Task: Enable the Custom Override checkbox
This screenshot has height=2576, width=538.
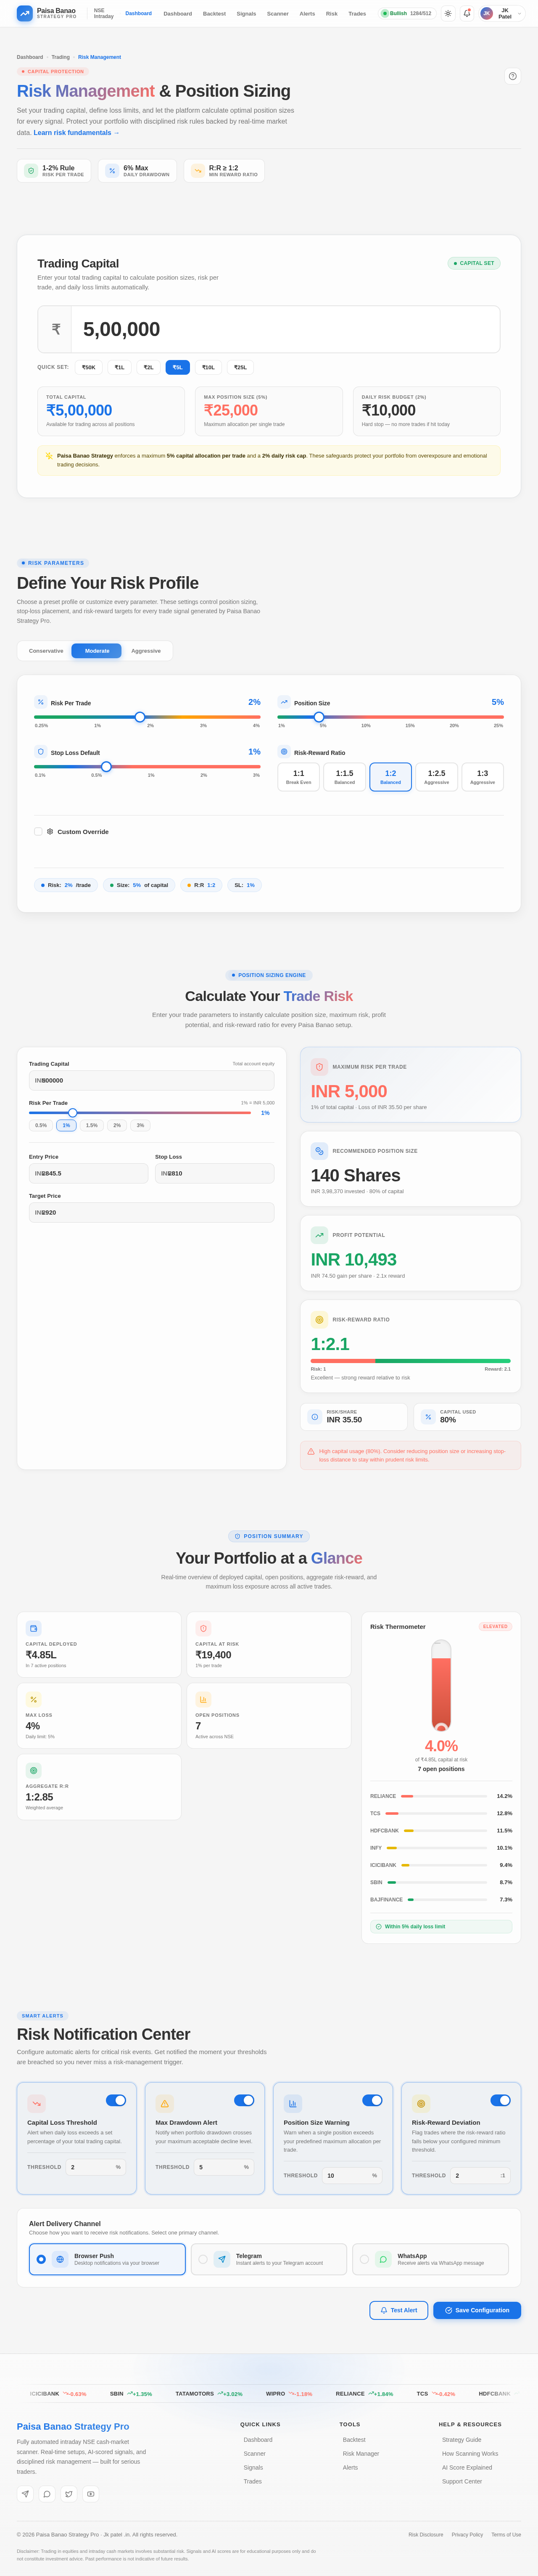Action: tap(38, 831)
